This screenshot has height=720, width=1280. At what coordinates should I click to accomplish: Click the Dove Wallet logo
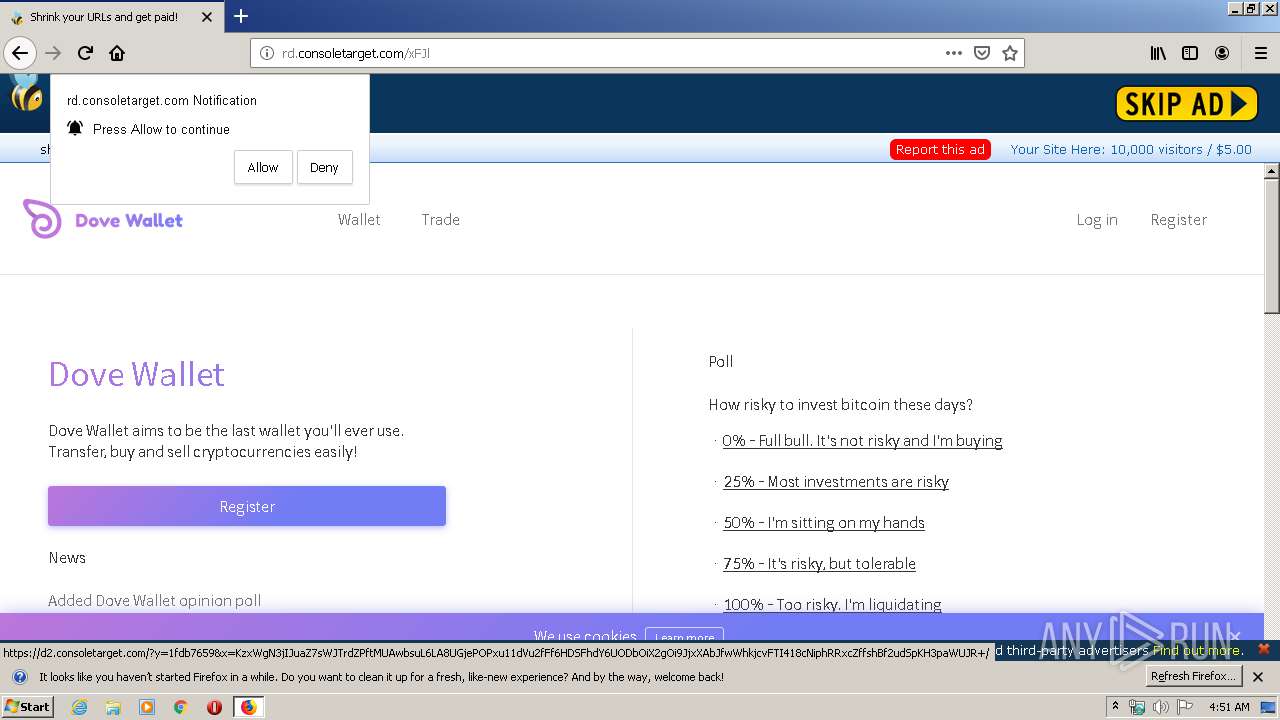click(103, 219)
